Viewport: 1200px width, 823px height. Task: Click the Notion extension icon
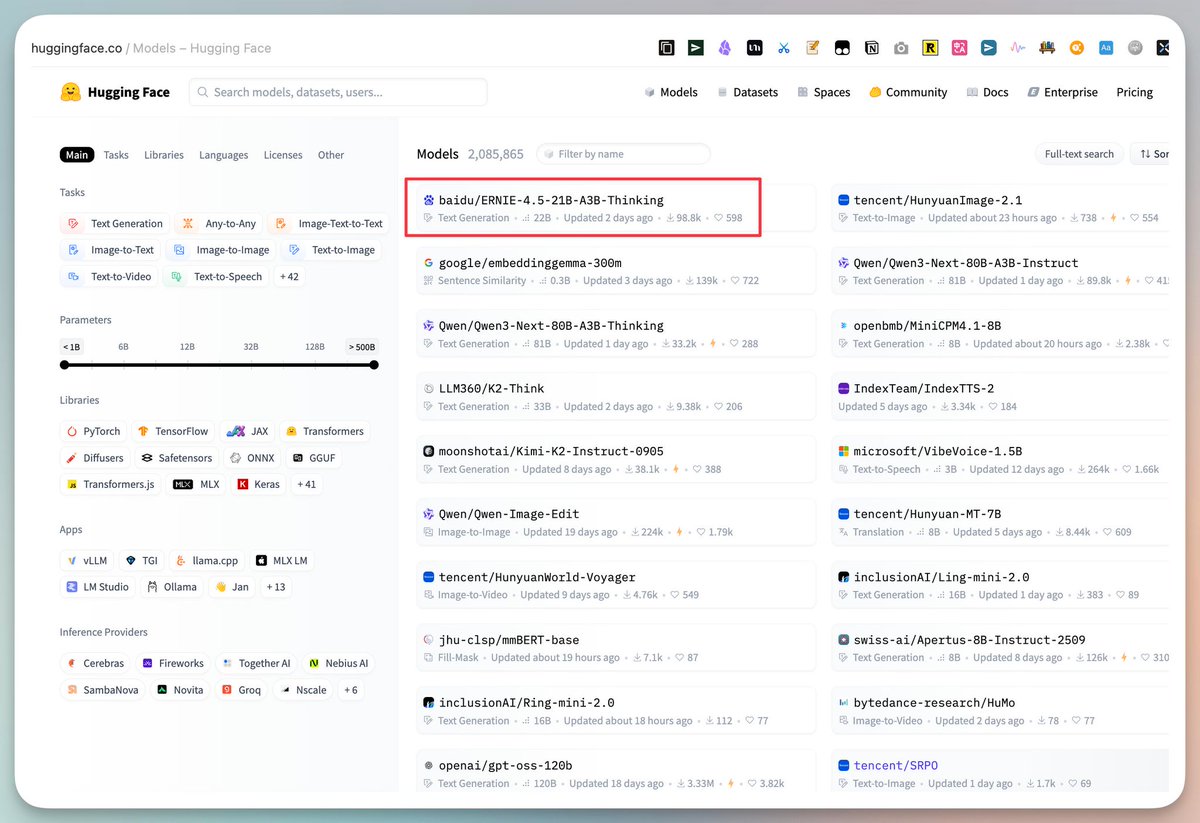pyautogui.click(x=872, y=47)
